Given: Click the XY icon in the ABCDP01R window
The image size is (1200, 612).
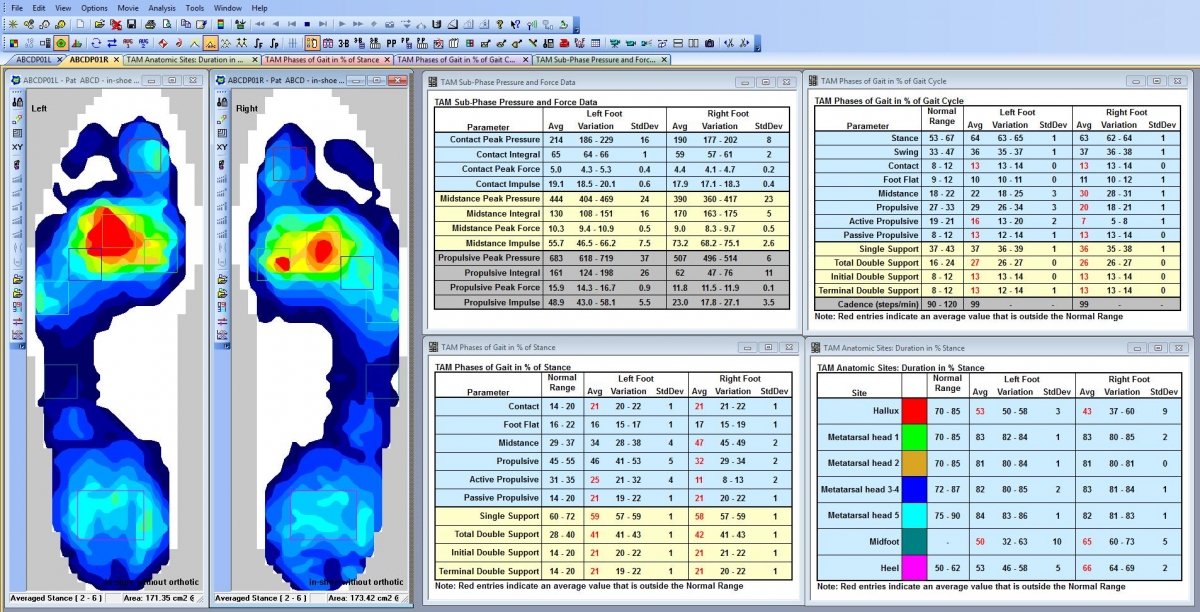Looking at the screenshot, I should (220, 148).
